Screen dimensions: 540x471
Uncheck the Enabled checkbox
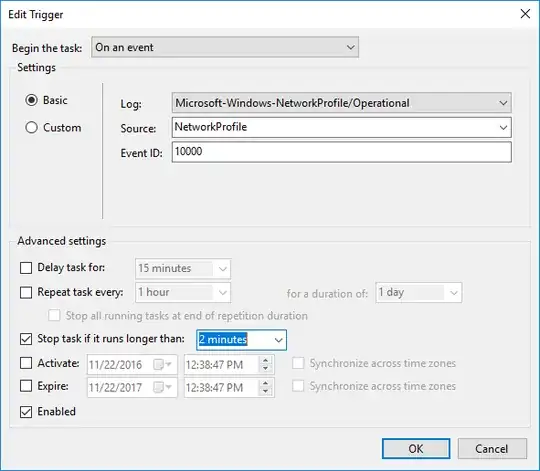(26, 411)
